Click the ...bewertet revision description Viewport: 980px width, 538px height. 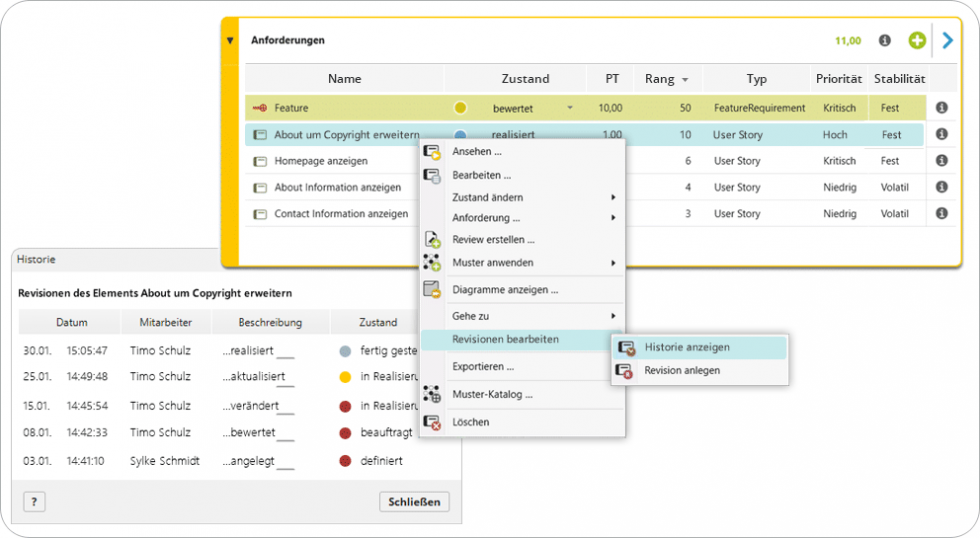pos(249,432)
